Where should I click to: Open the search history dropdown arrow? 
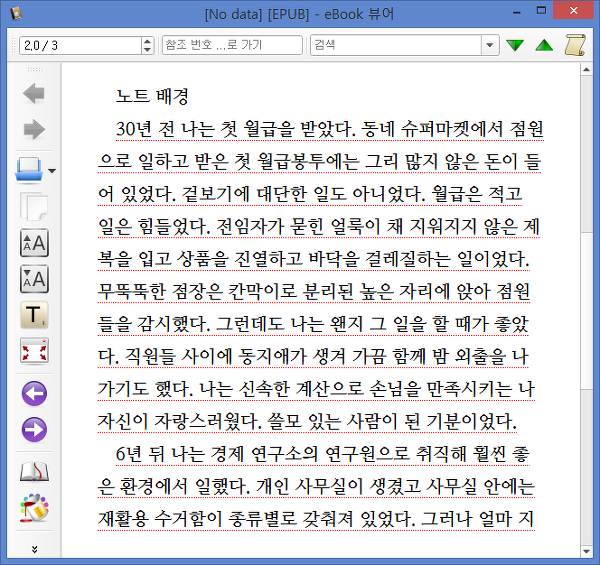(490, 45)
